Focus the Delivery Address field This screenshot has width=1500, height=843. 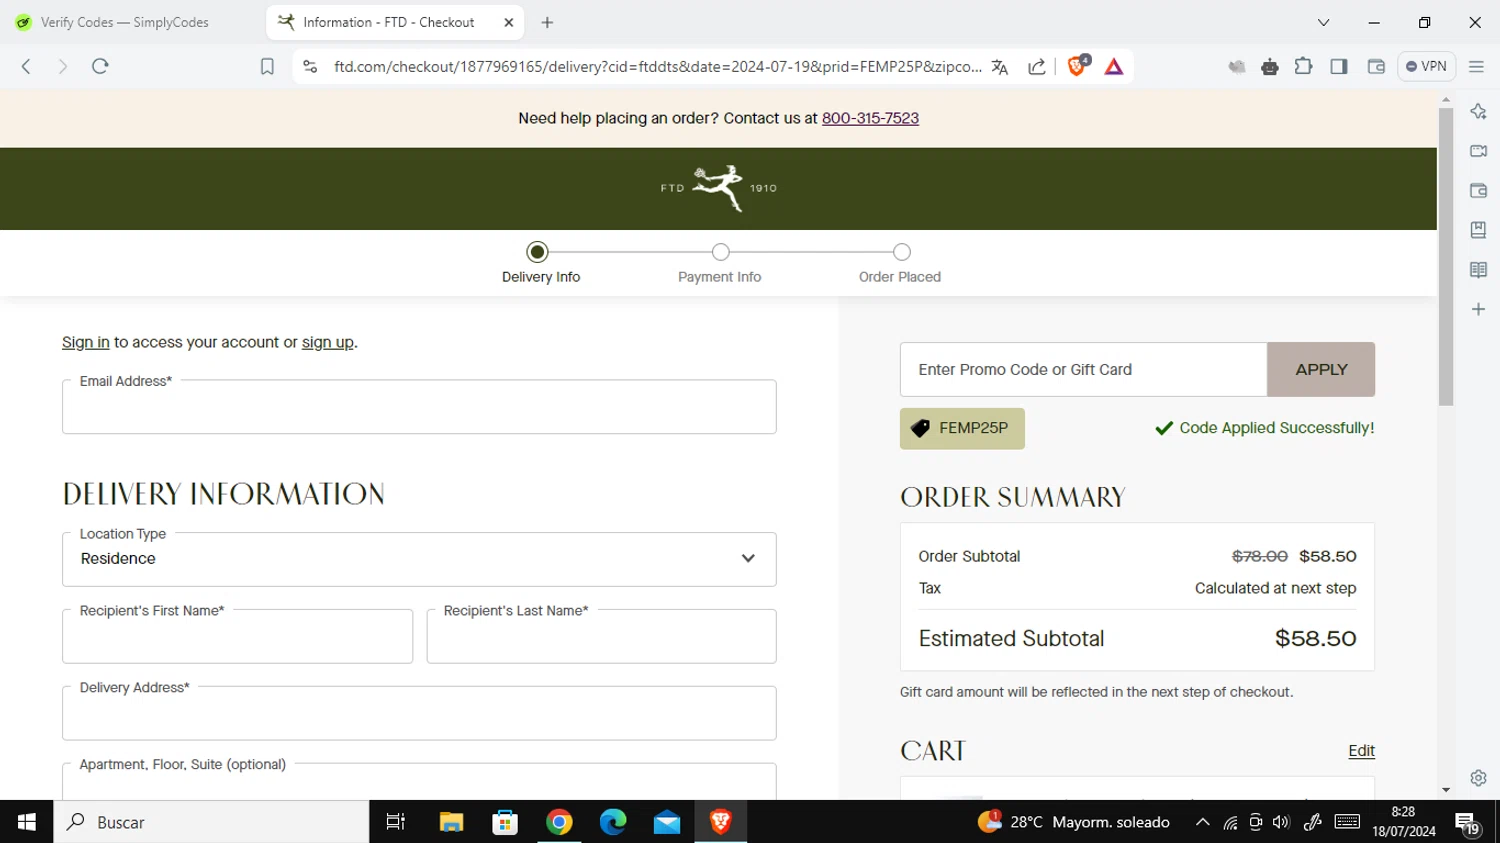(x=419, y=713)
